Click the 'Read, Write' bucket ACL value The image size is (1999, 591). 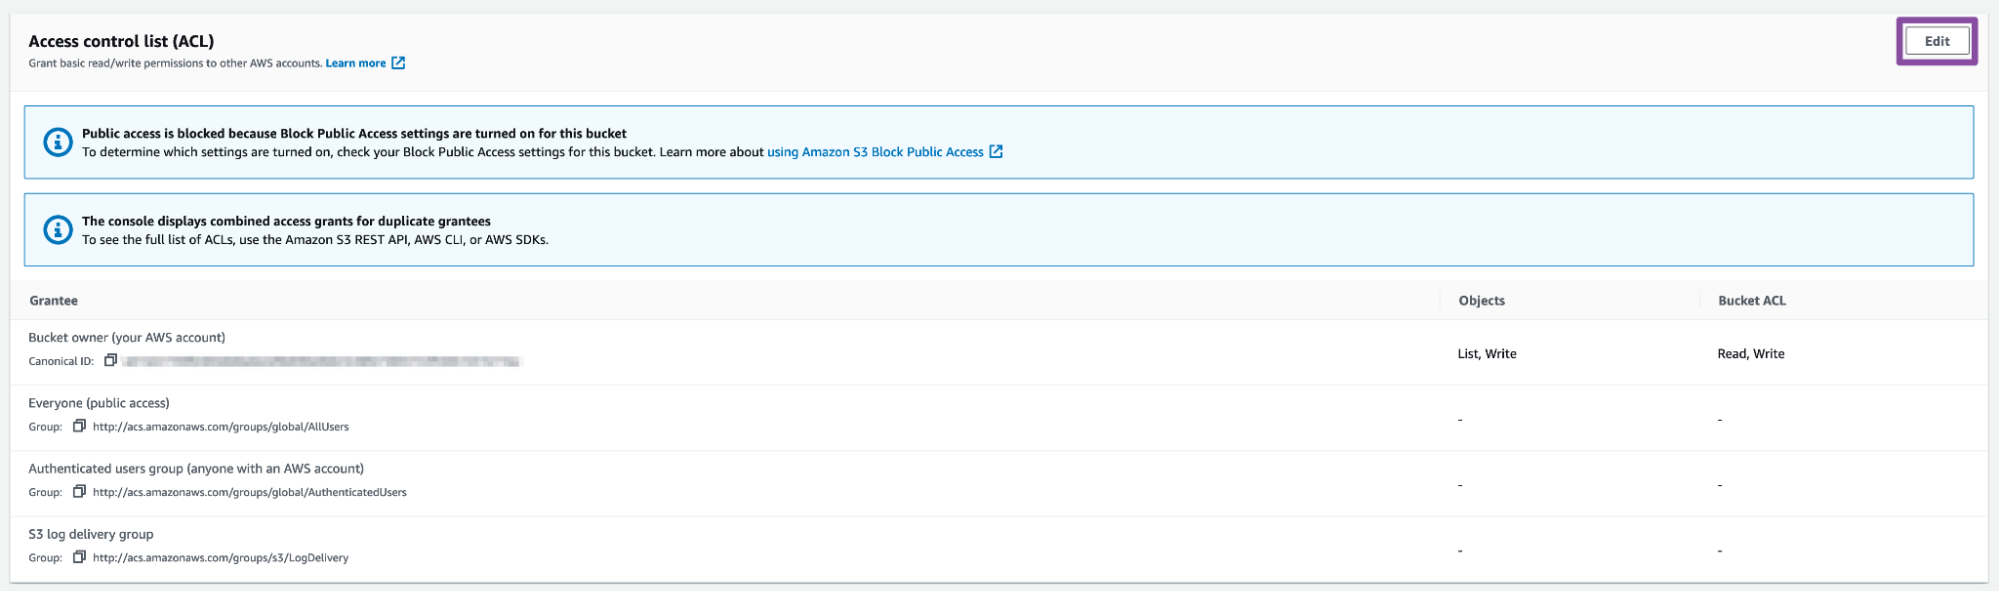pos(1751,354)
